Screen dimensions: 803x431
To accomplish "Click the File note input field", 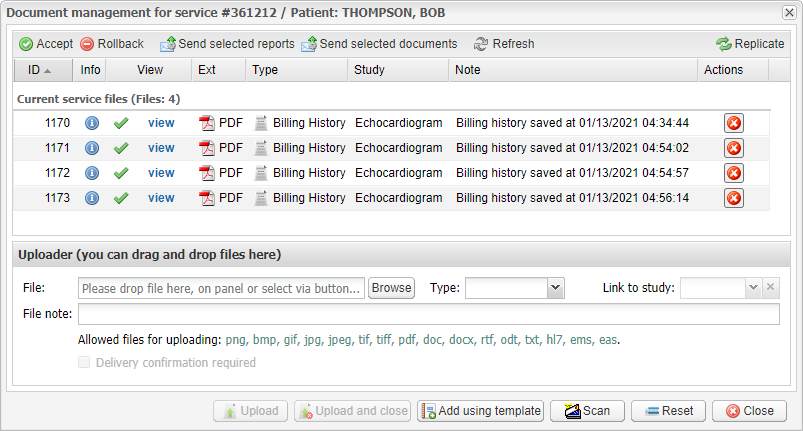I will pyautogui.click(x=429, y=314).
